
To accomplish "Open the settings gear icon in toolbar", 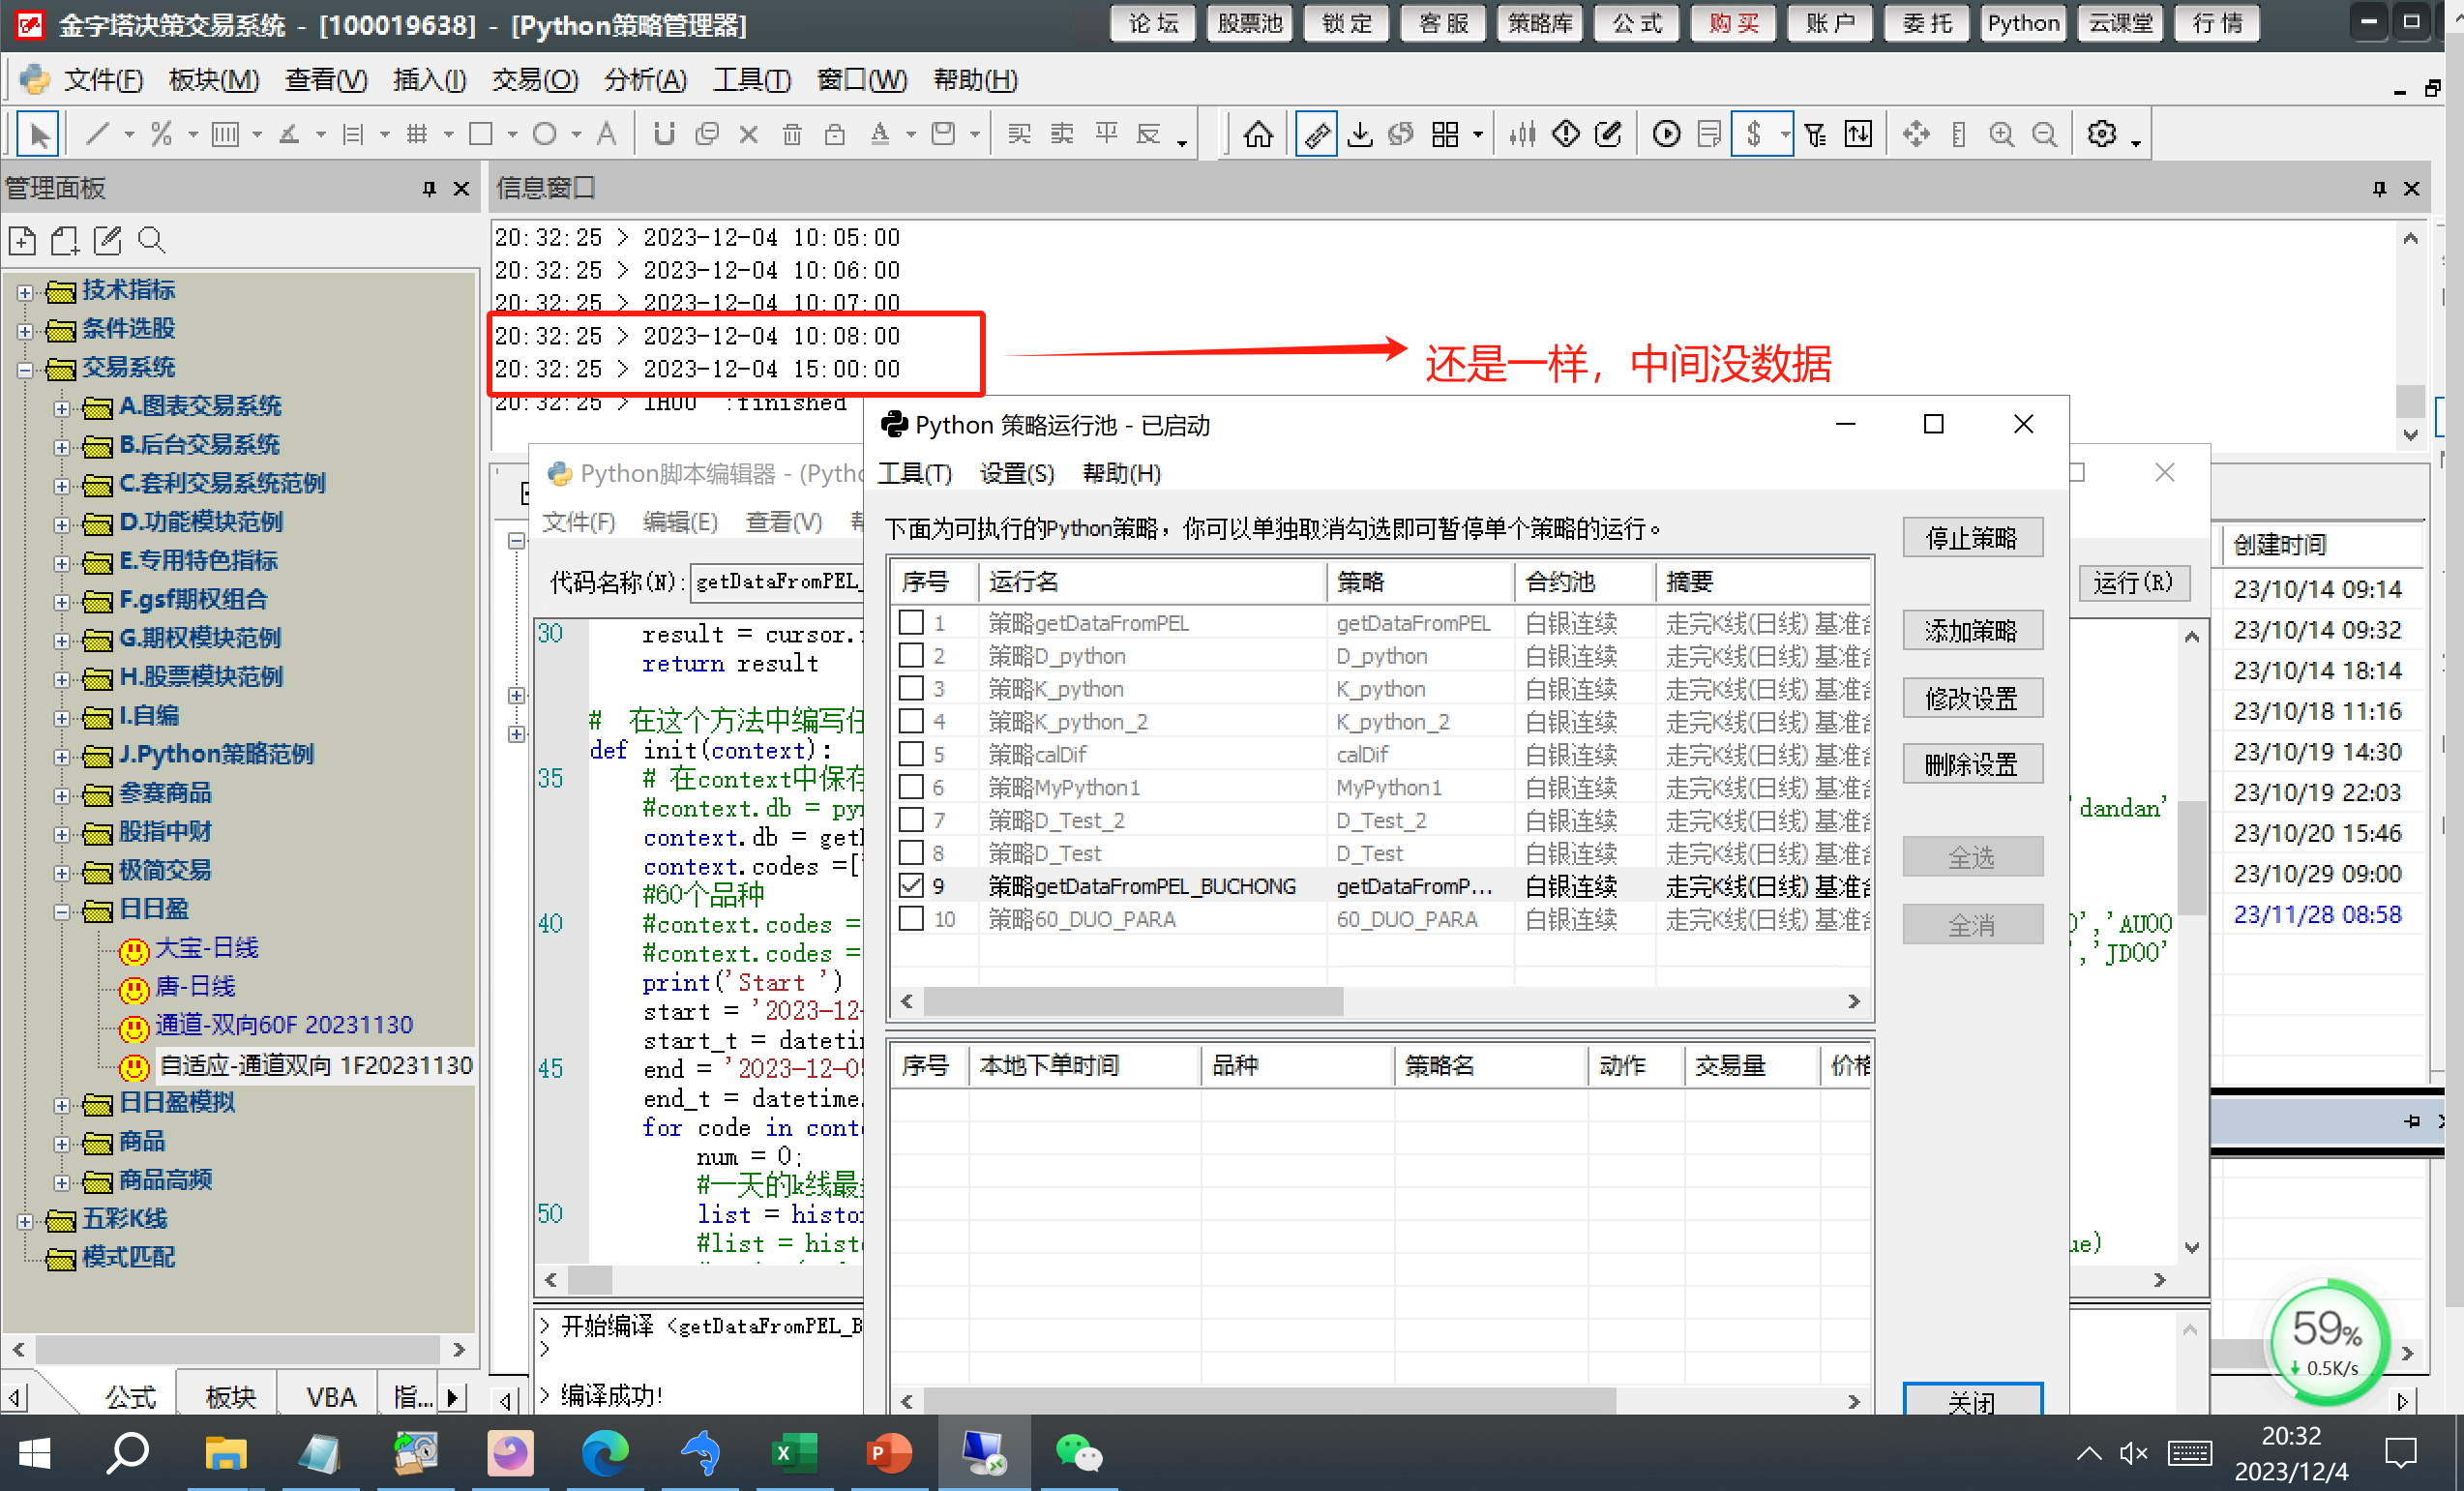I will coord(2102,133).
